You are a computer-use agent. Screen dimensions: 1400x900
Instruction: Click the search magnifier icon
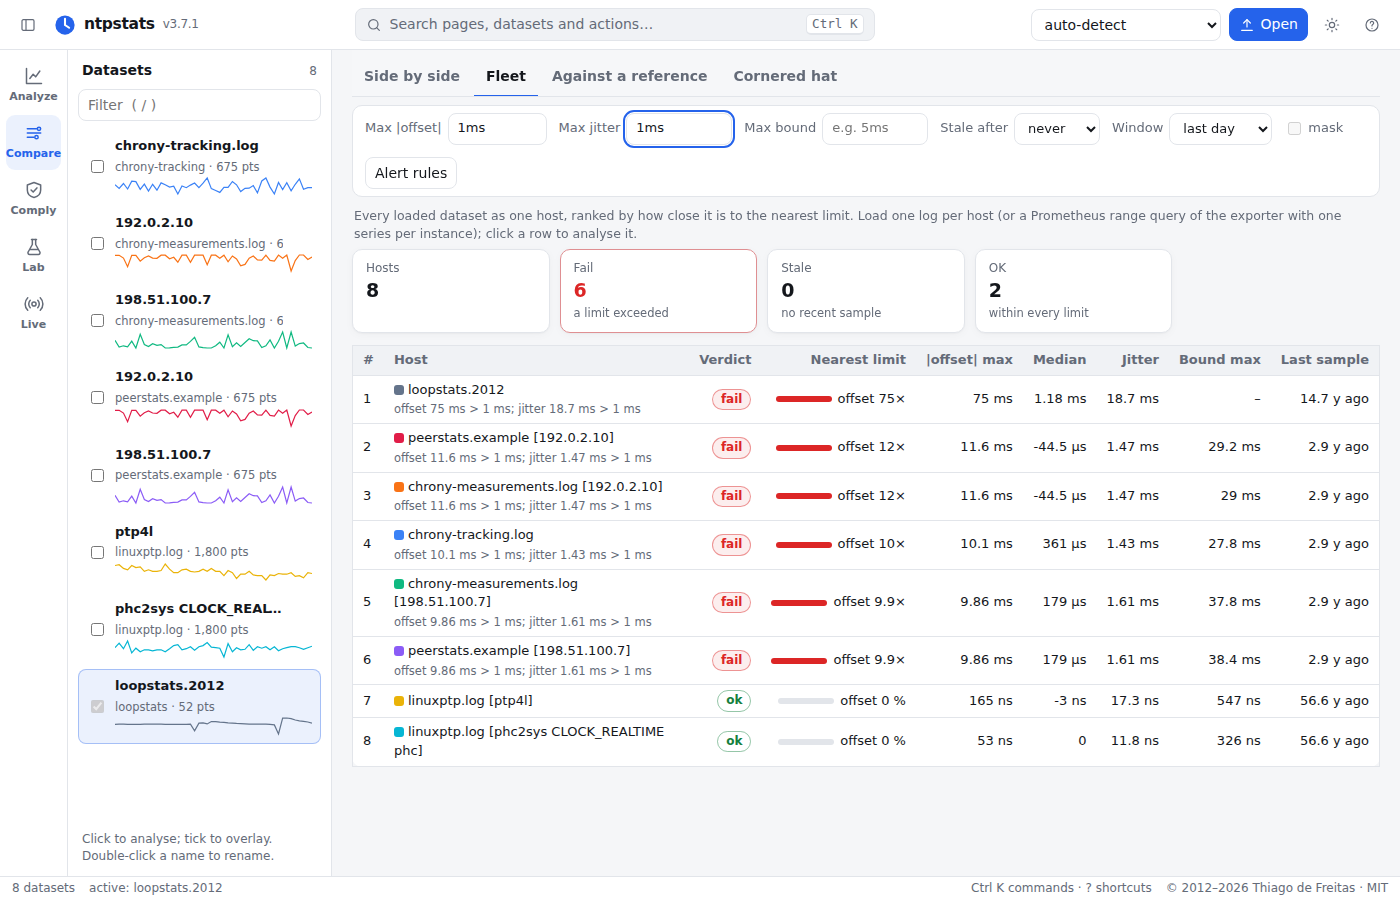point(374,25)
